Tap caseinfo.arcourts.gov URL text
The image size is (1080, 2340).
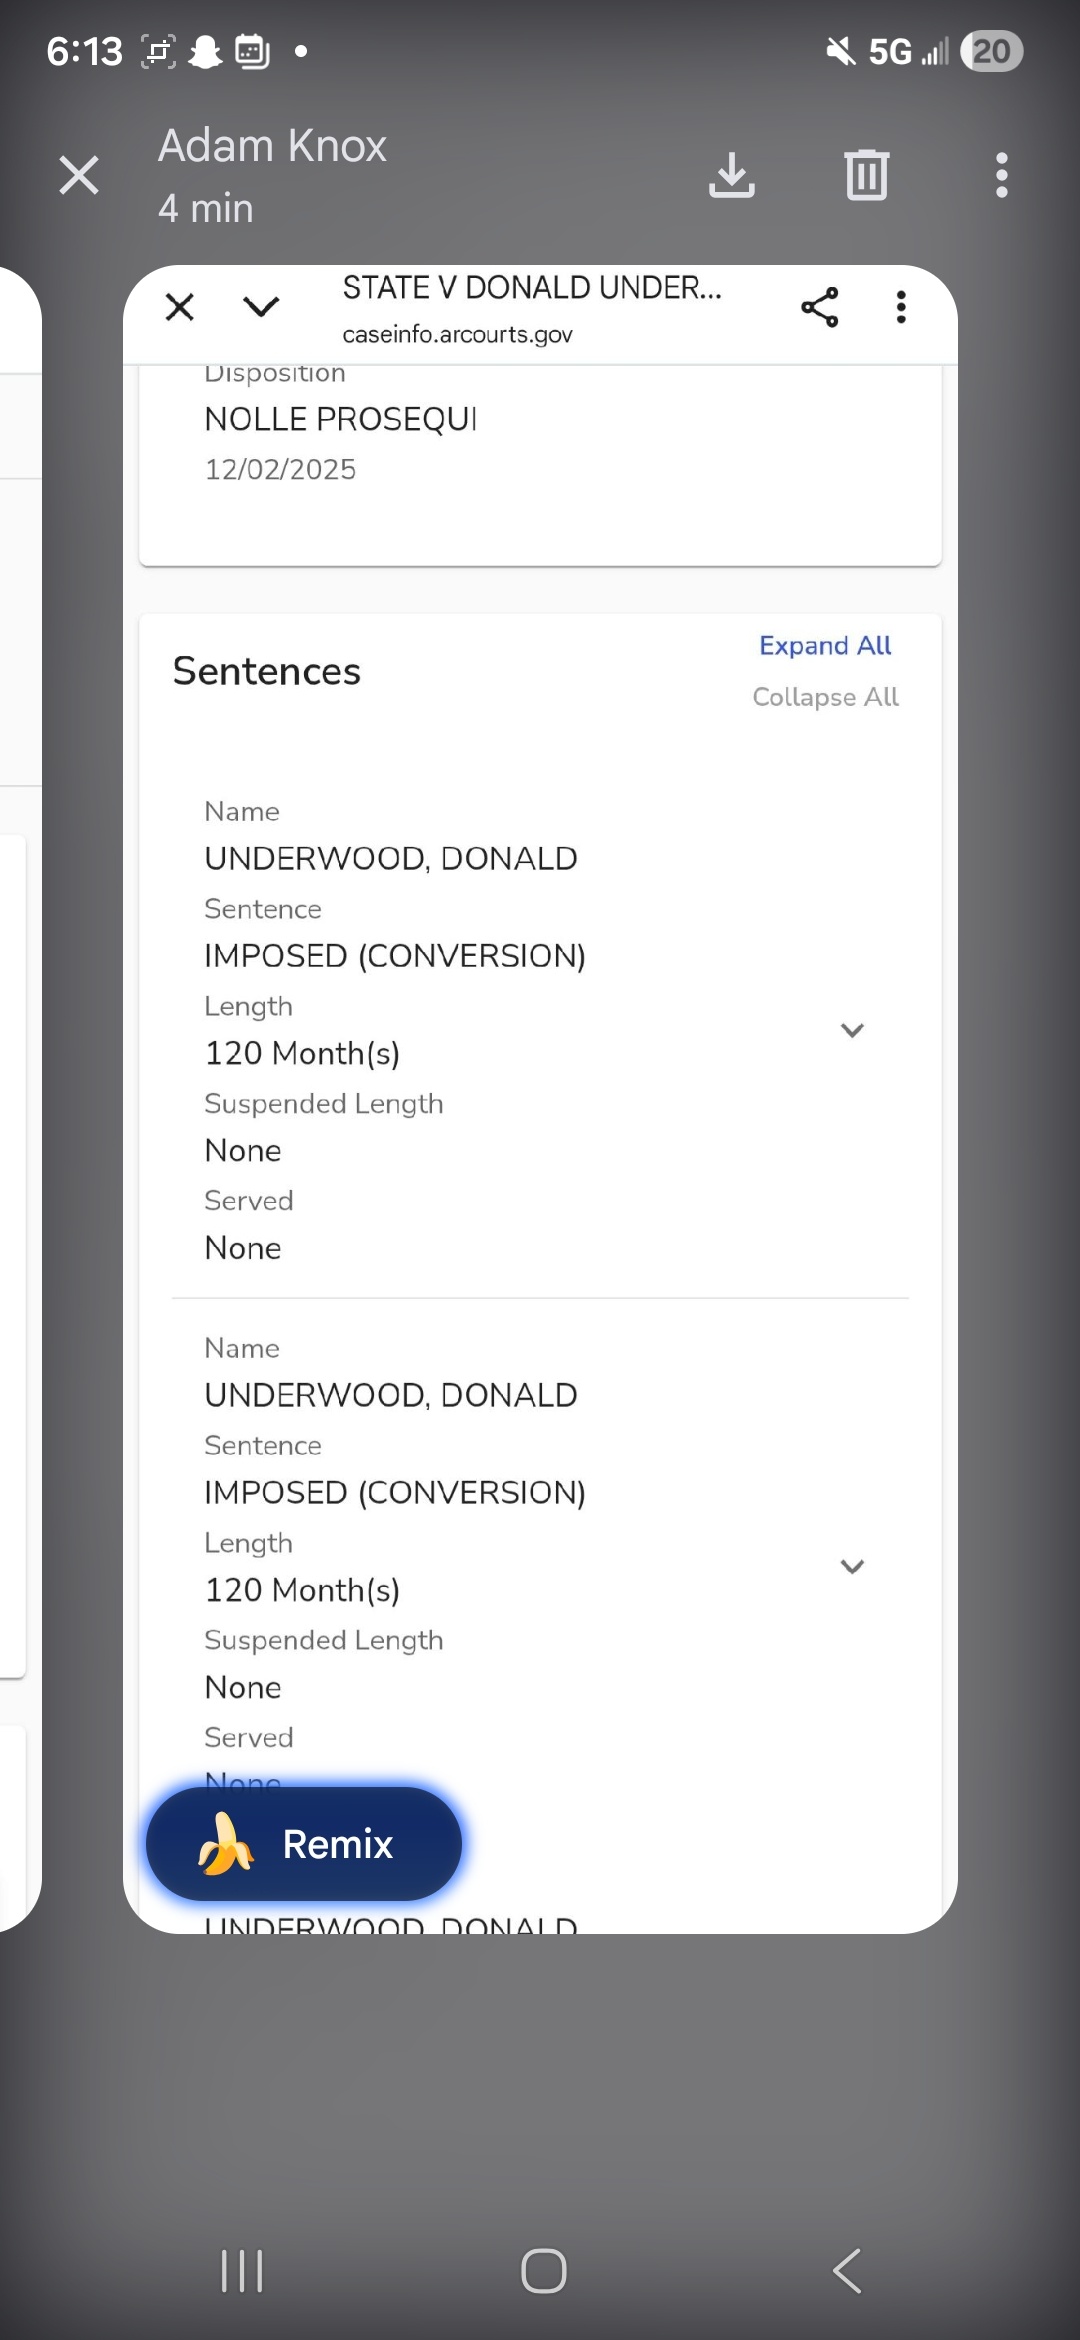point(457,334)
